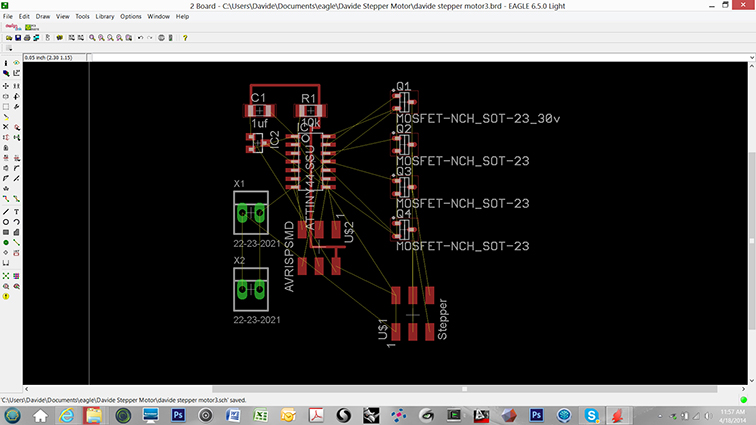Open the Display layers tool
756x425 pixels.
coord(6,73)
